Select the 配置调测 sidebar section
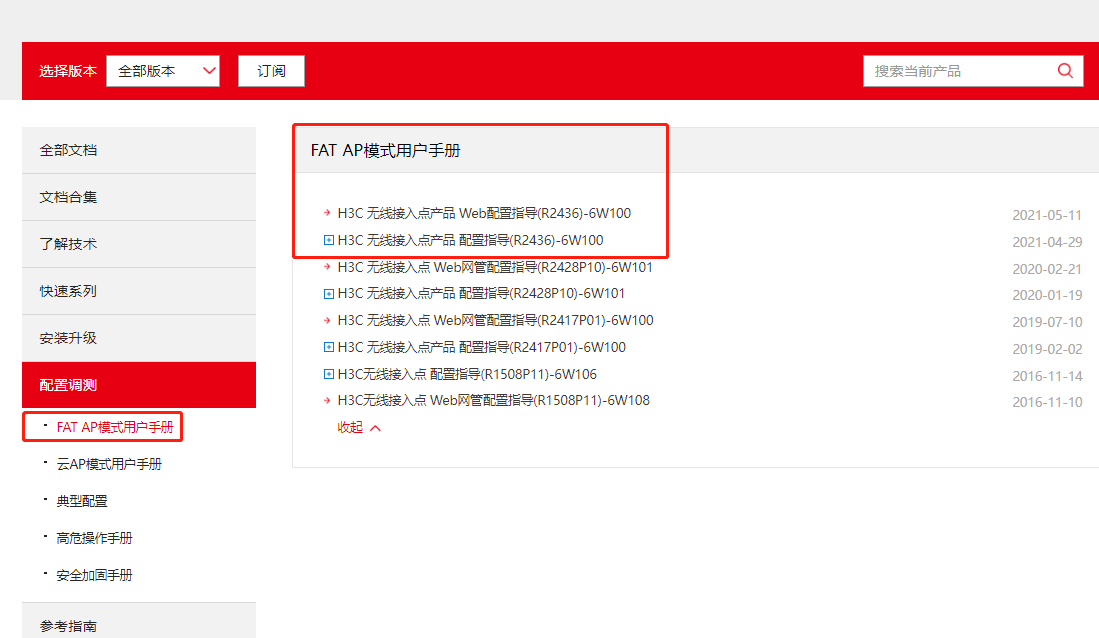 click(139, 385)
